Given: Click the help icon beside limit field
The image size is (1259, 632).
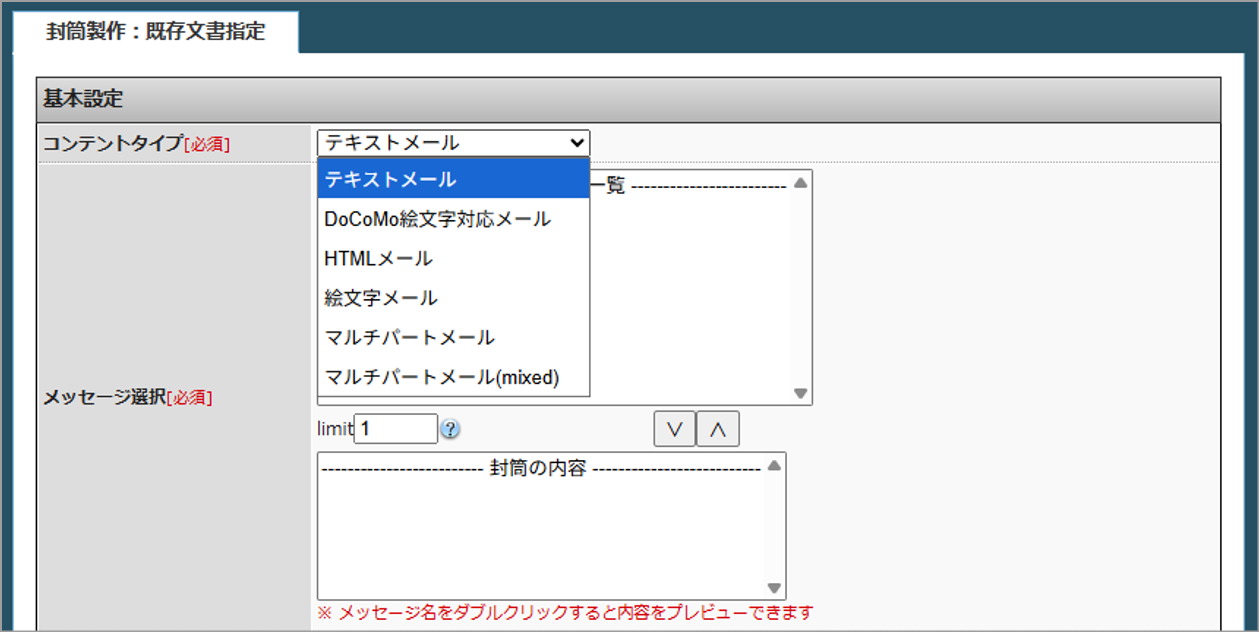Looking at the screenshot, I should (x=450, y=429).
